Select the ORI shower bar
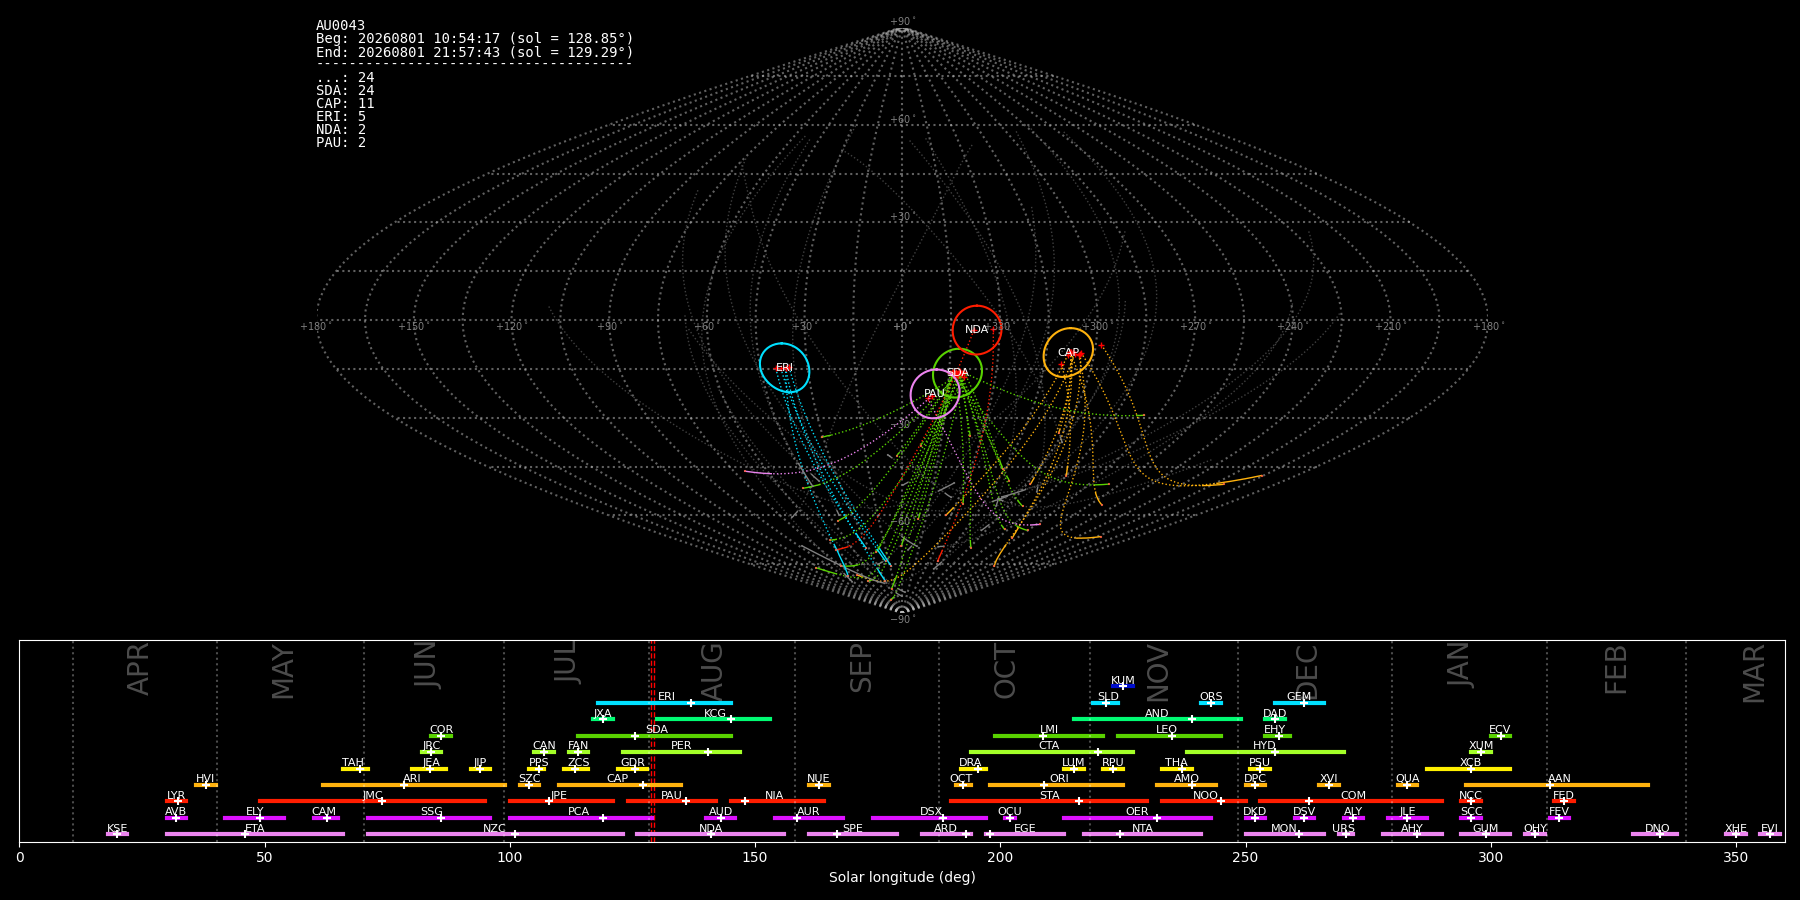 [x=1056, y=785]
